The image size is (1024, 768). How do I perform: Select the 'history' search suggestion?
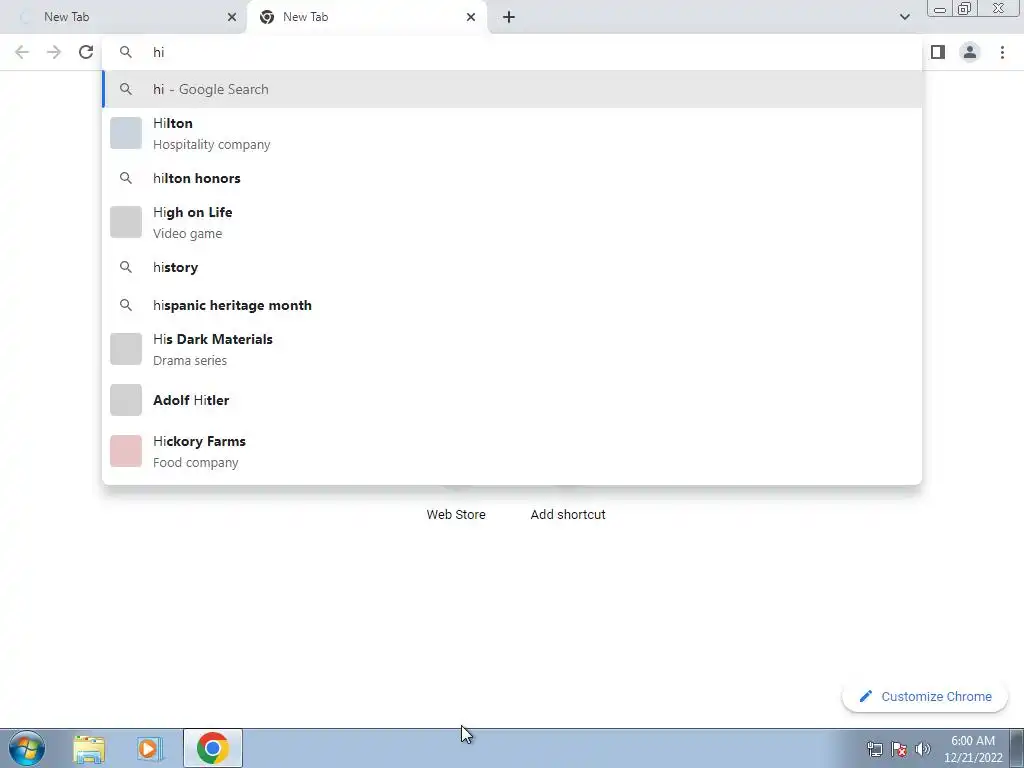512,267
